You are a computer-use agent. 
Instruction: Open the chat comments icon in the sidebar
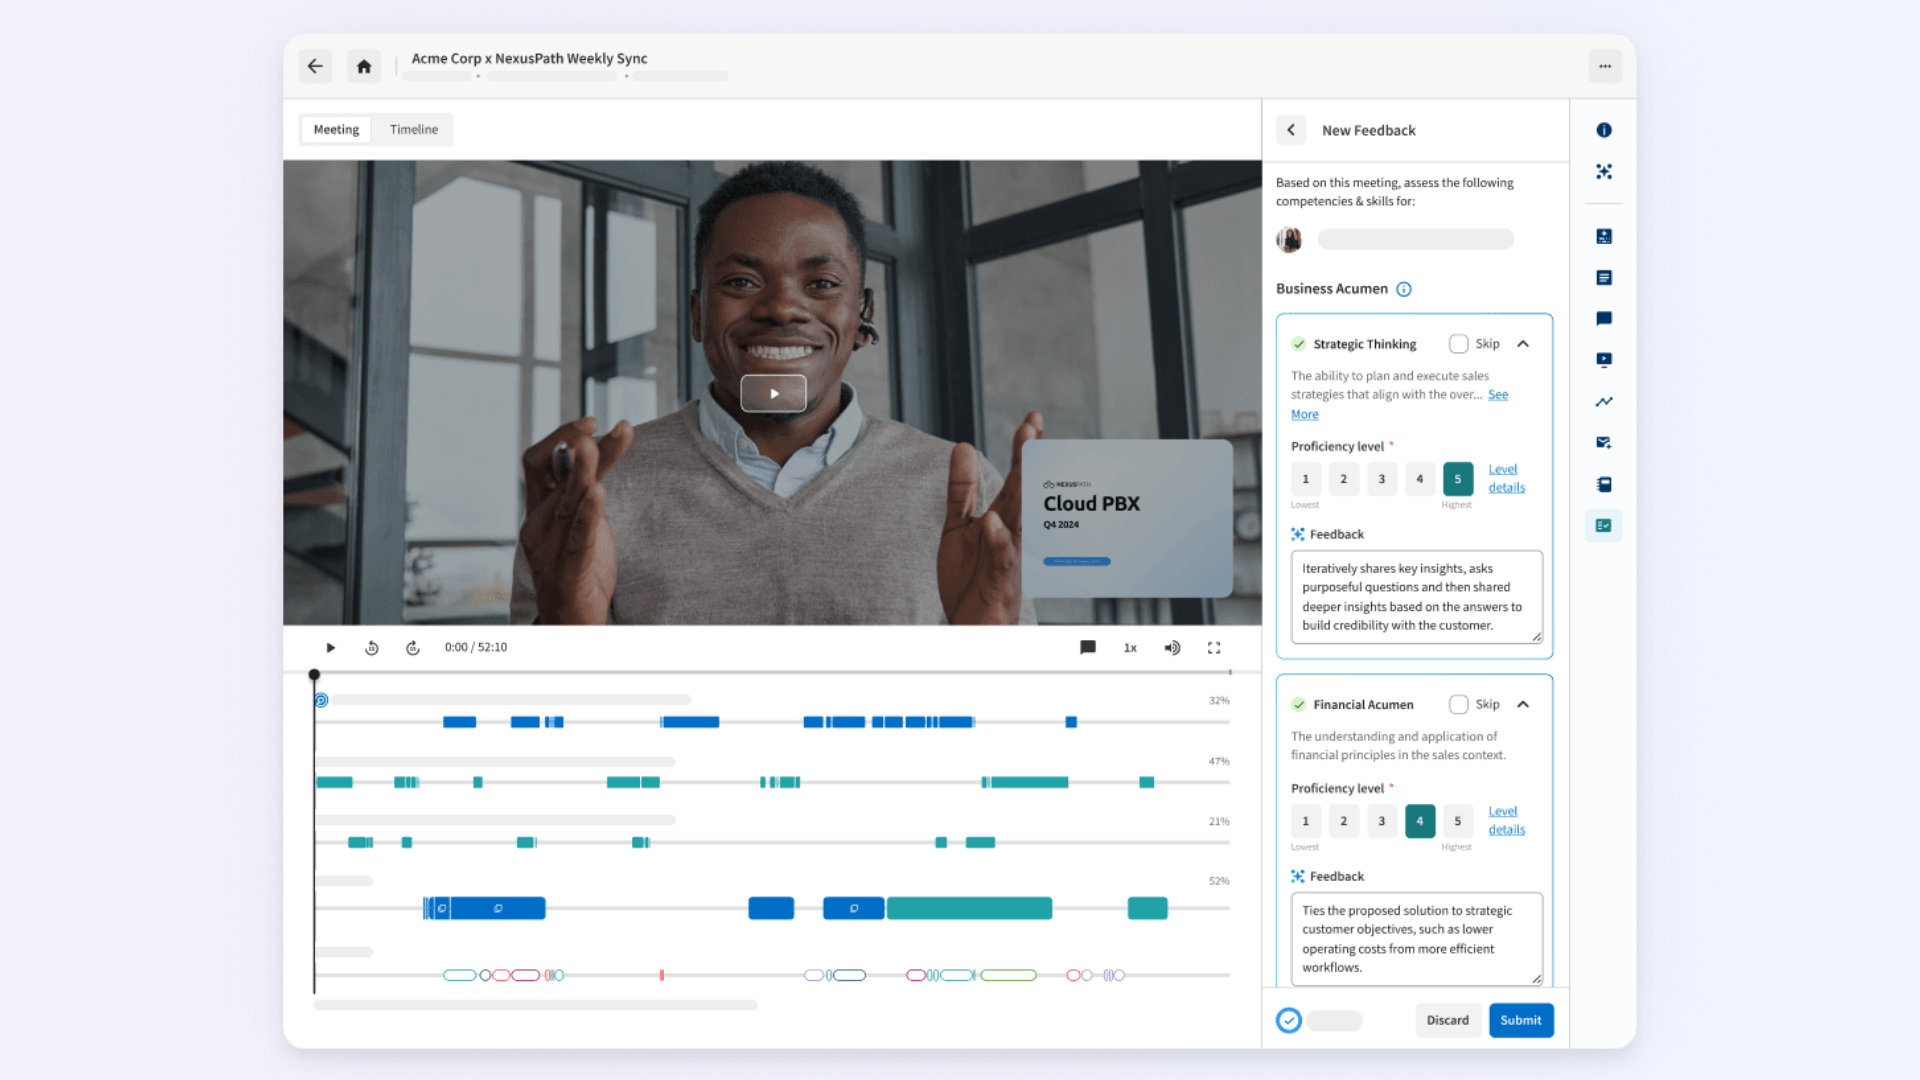click(x=1604, y=319)
